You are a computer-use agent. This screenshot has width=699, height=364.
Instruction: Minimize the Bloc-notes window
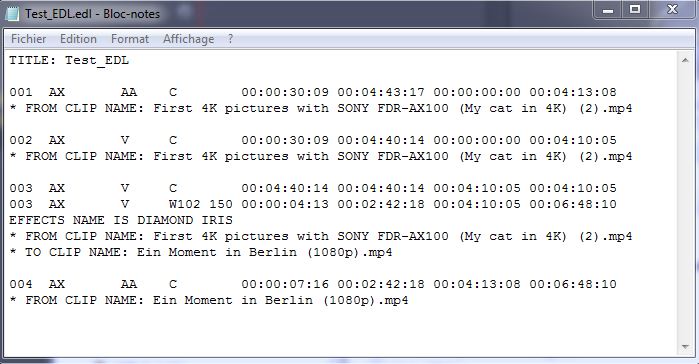(608, 10)
